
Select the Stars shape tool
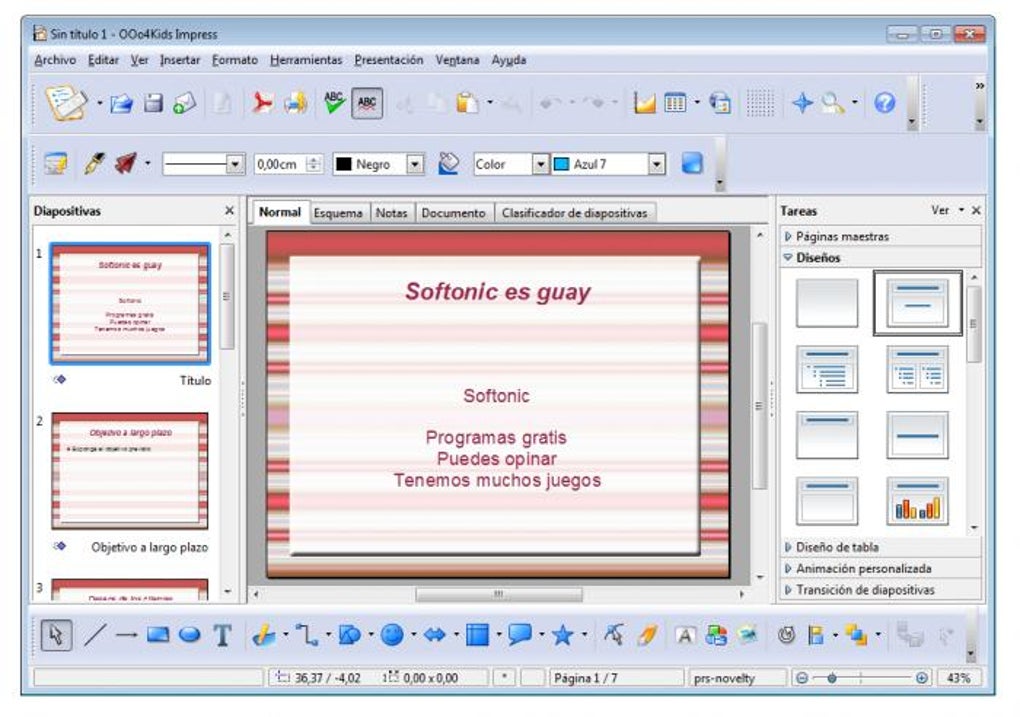(x=563, y=635)
